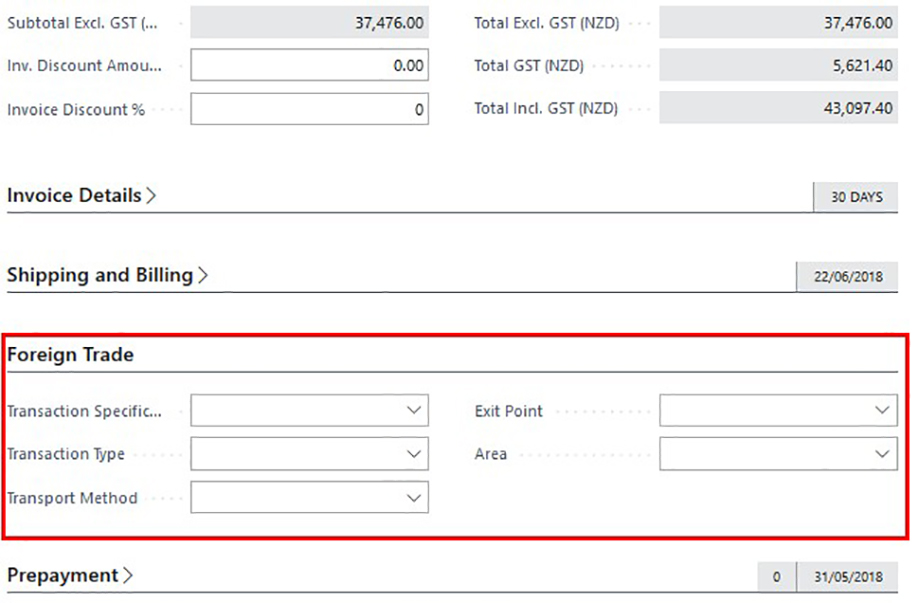Edit the Invoice Discount % field
918x603 pixels.
tap(309, 109)
